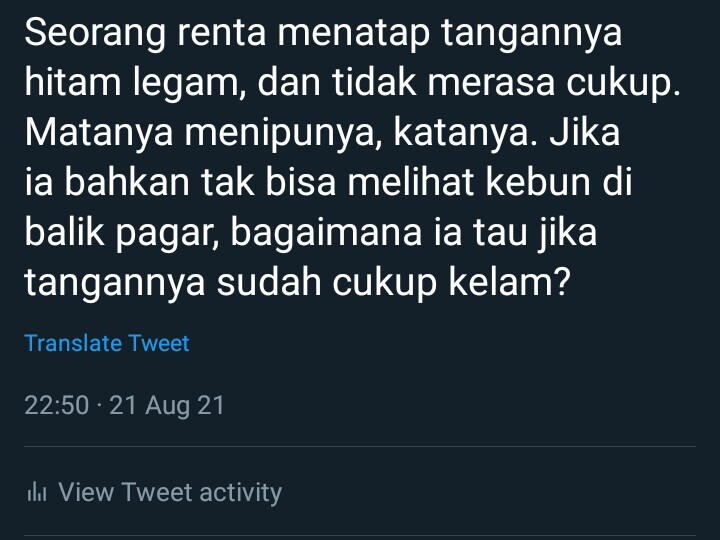Click the last line 'tangannya sudah cukup kelam?'

click(x=298, y=283)
